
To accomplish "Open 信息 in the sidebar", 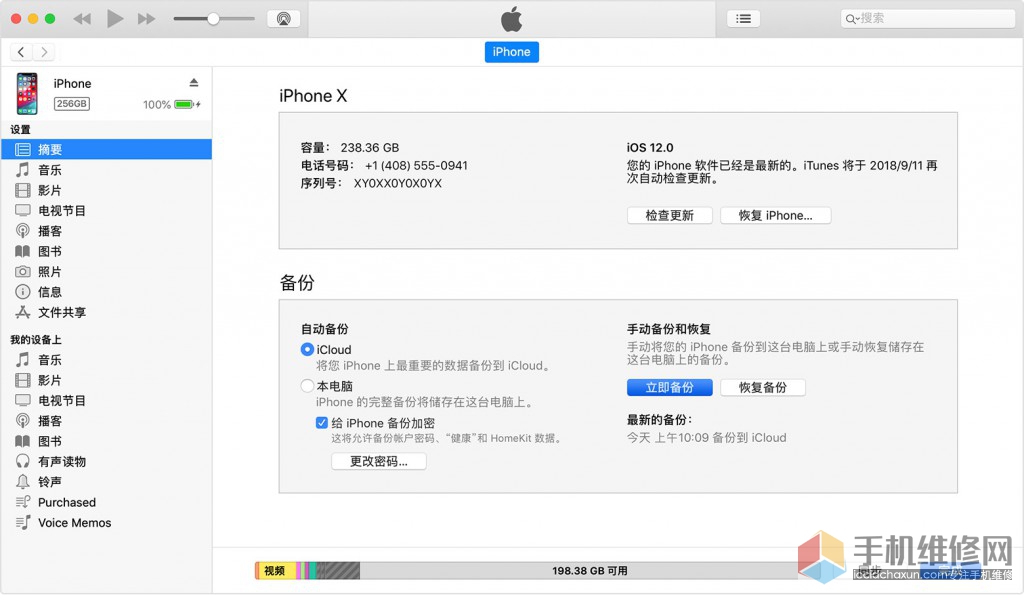I will coord(106,292).
